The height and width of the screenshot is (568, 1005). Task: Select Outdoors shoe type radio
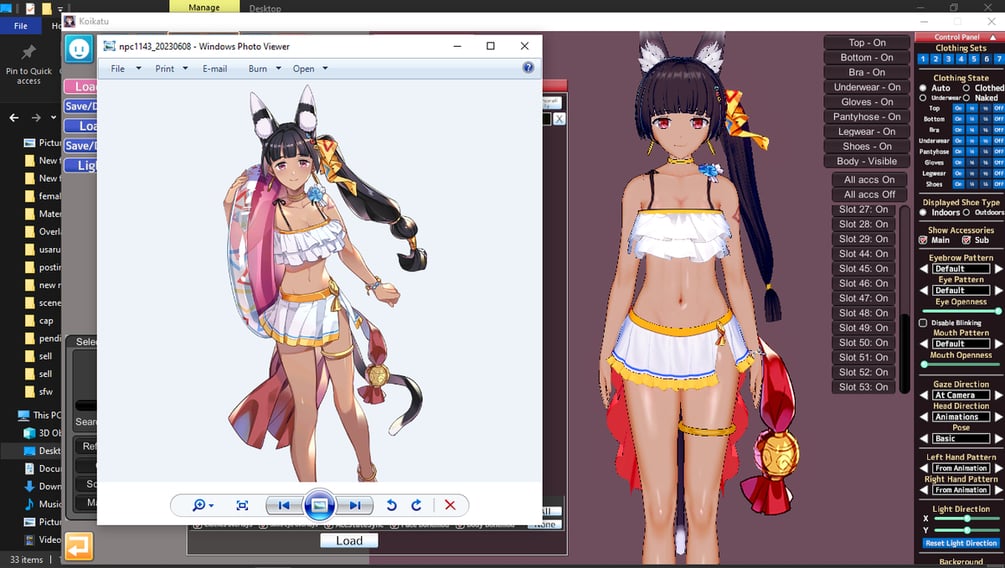(x=966, y=212)
